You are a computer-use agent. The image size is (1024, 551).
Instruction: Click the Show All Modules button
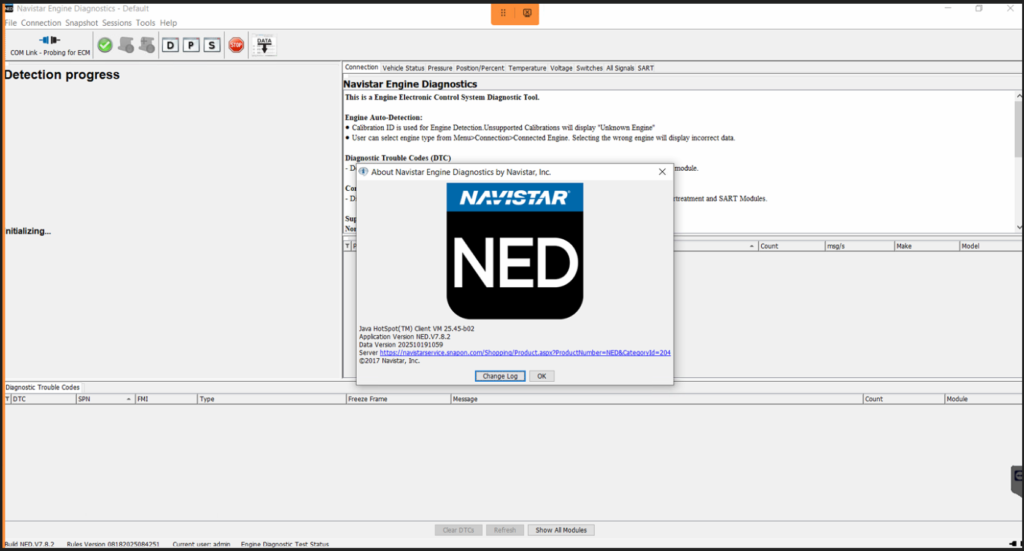560,530
